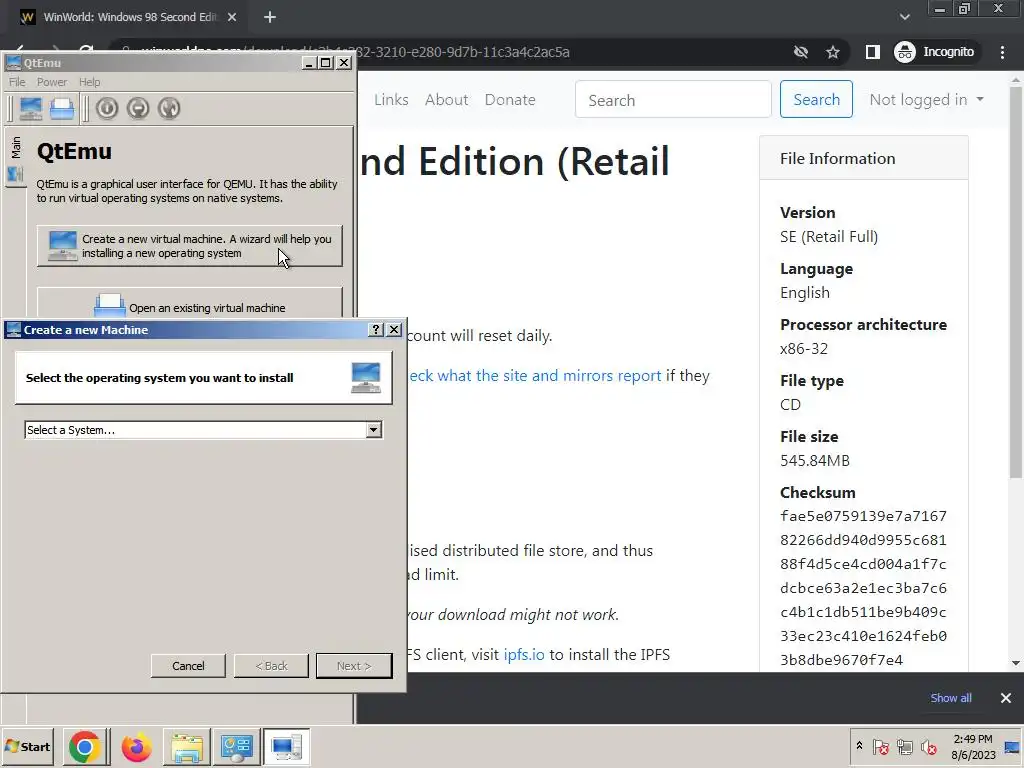Image resolution: width=1024 pixels, height=768 pixels.
Task: Click the restart toolbar icon in QtEmu
Action: coord(168,108)
